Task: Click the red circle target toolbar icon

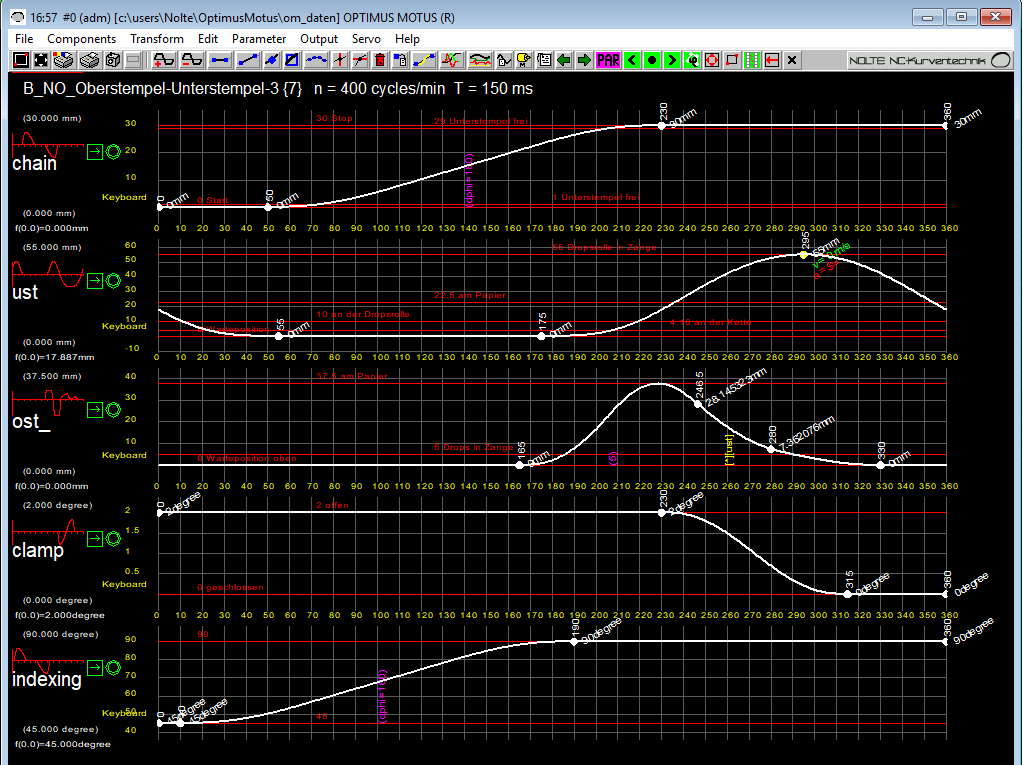Action: tap(712, 60)
